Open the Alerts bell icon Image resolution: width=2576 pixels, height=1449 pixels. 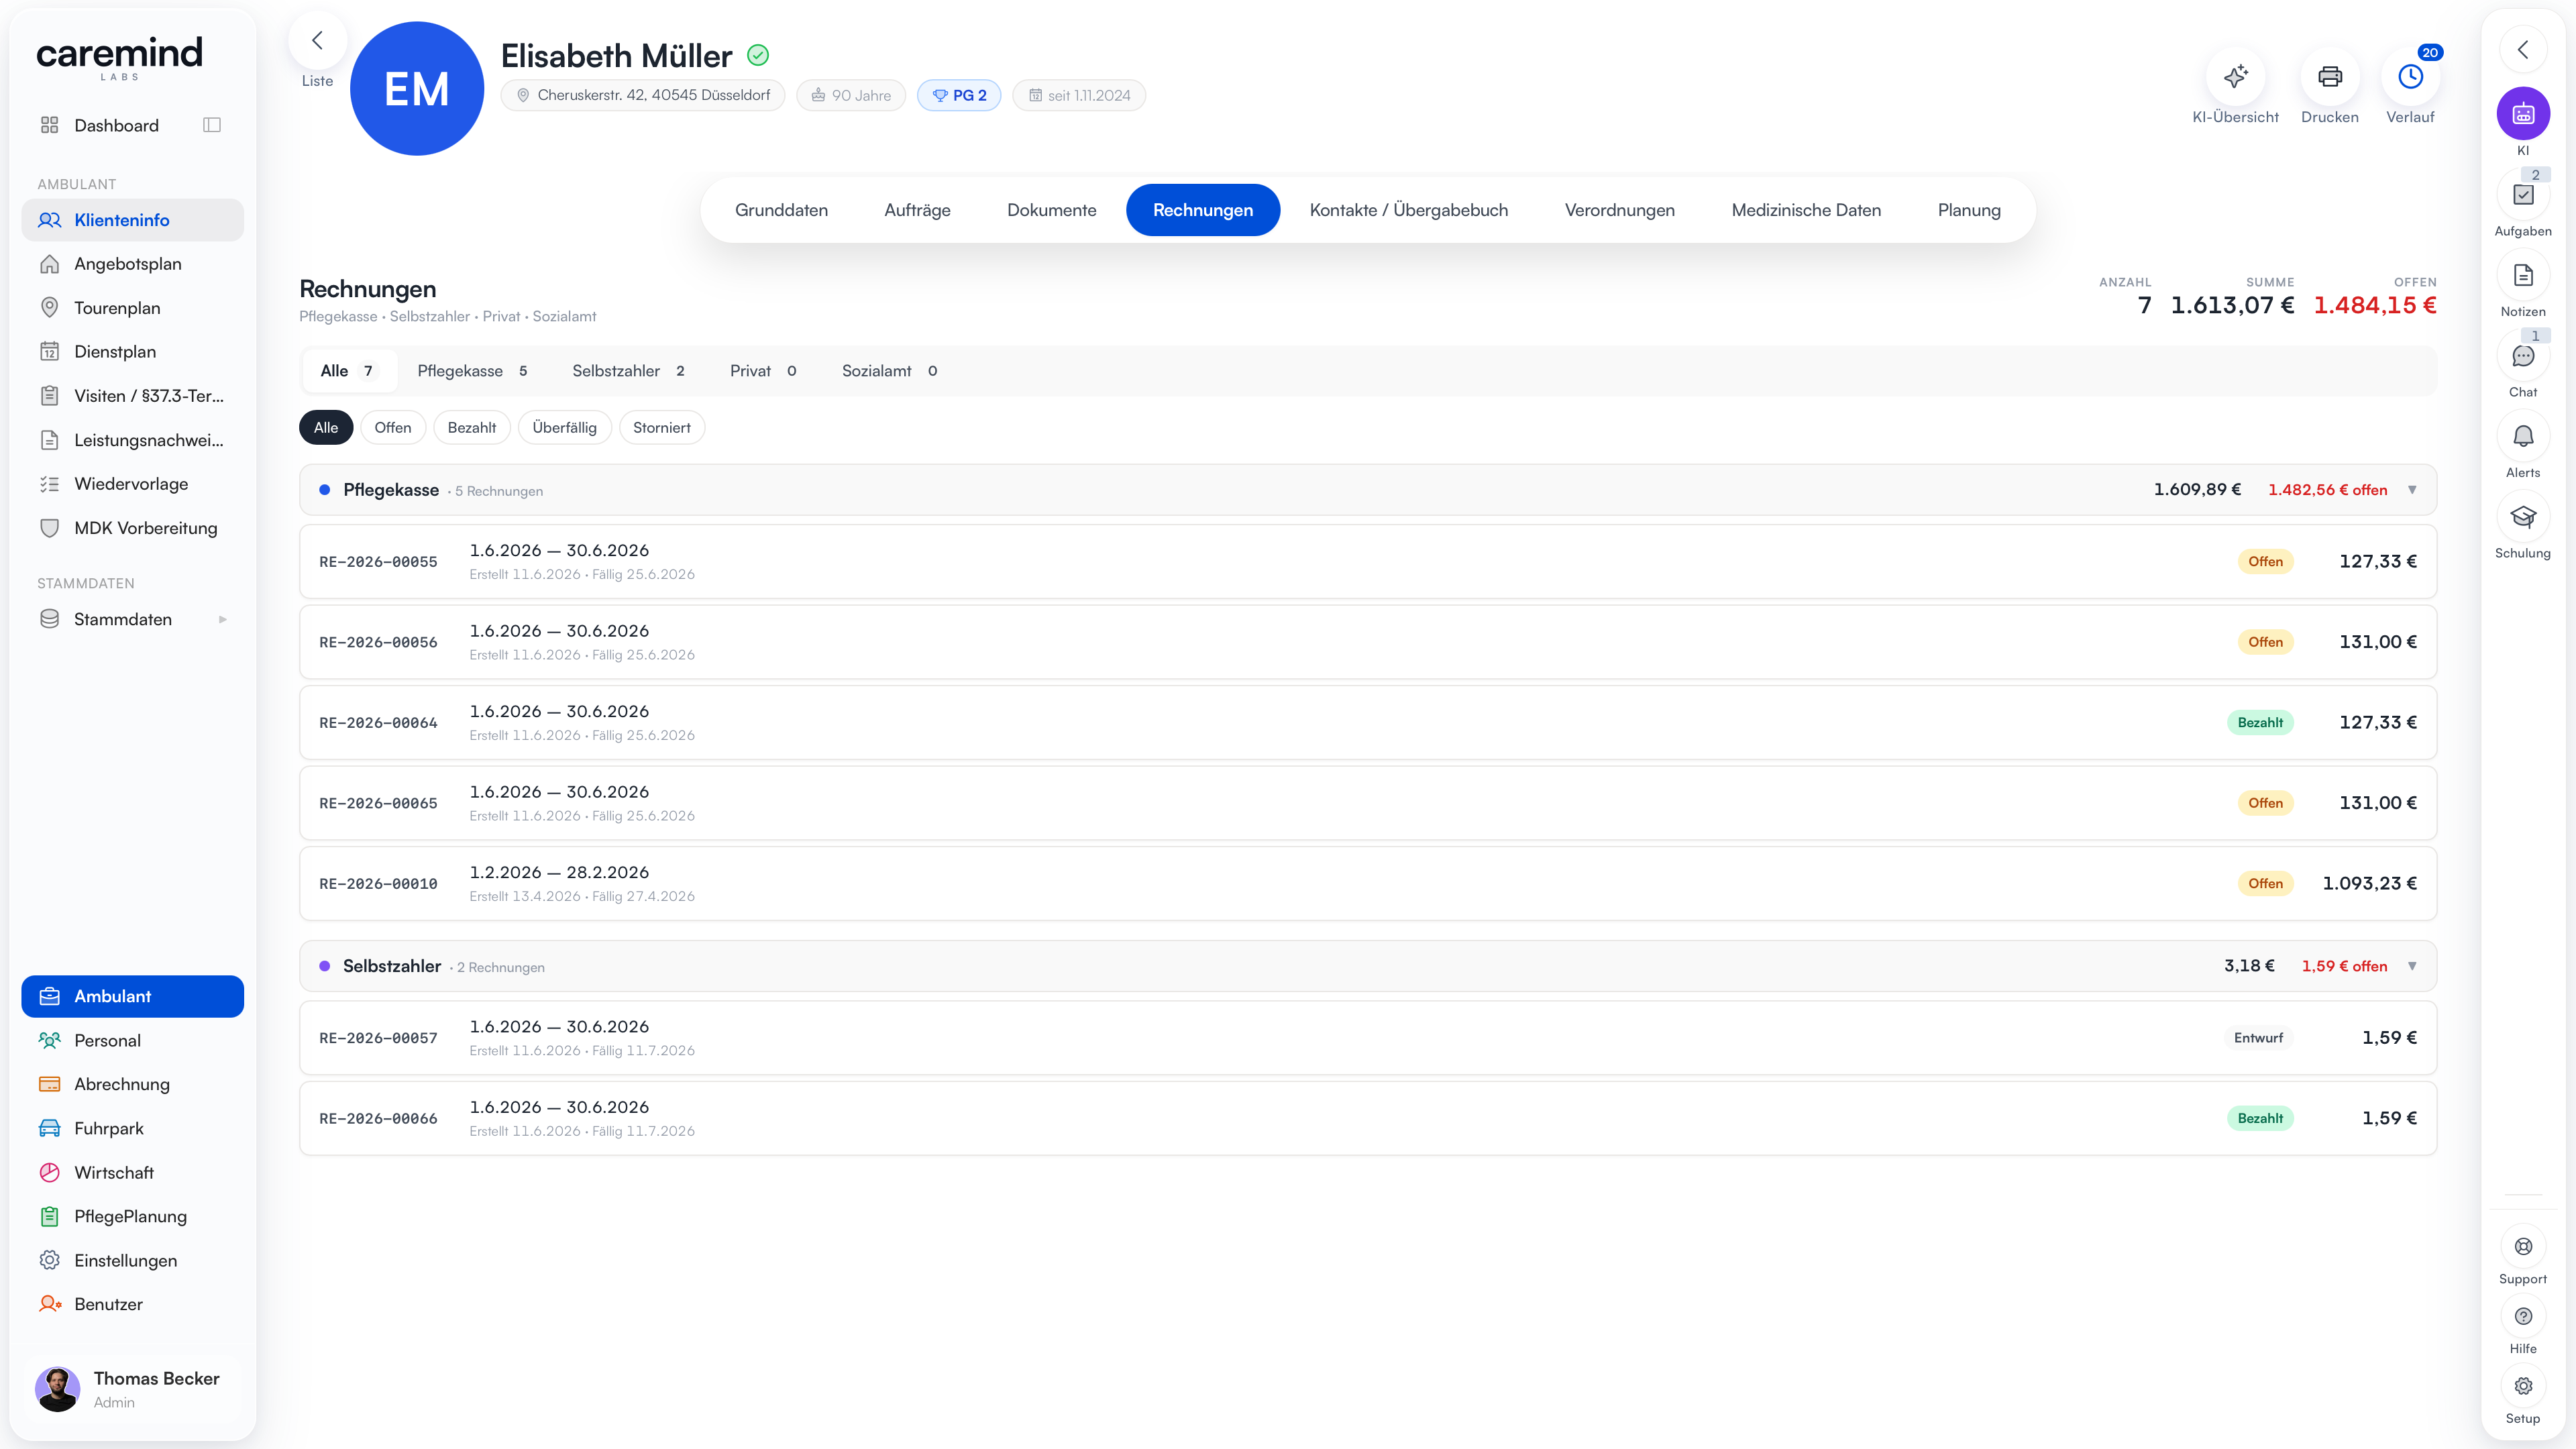click(2523, 436)
